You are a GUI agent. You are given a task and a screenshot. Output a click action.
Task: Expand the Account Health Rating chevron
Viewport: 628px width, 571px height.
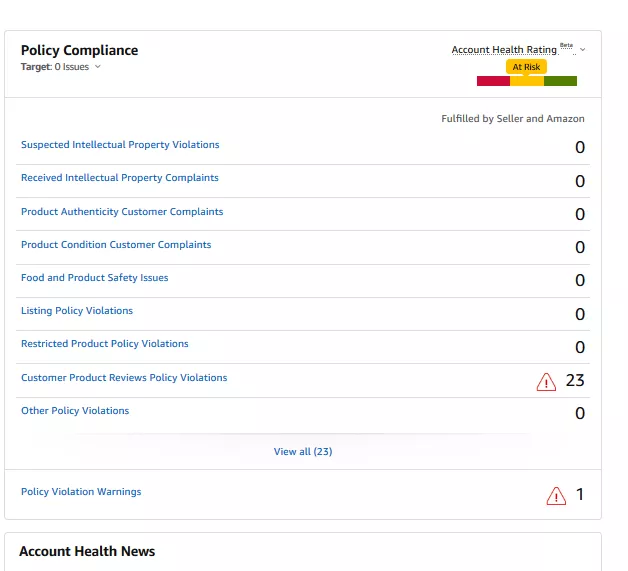click(583, 50)
